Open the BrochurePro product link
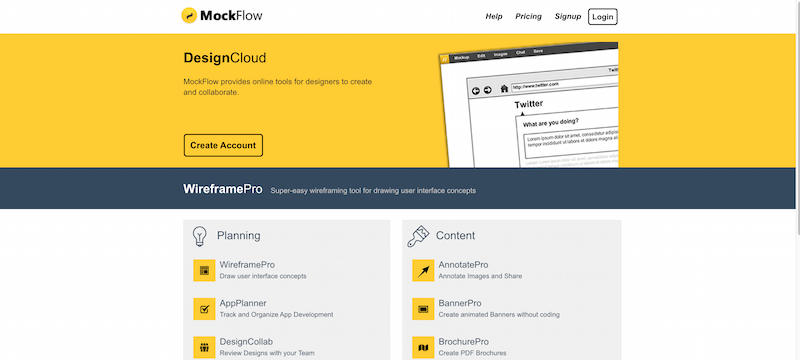This screenshot has width=800, height=360. coord(463,342)
